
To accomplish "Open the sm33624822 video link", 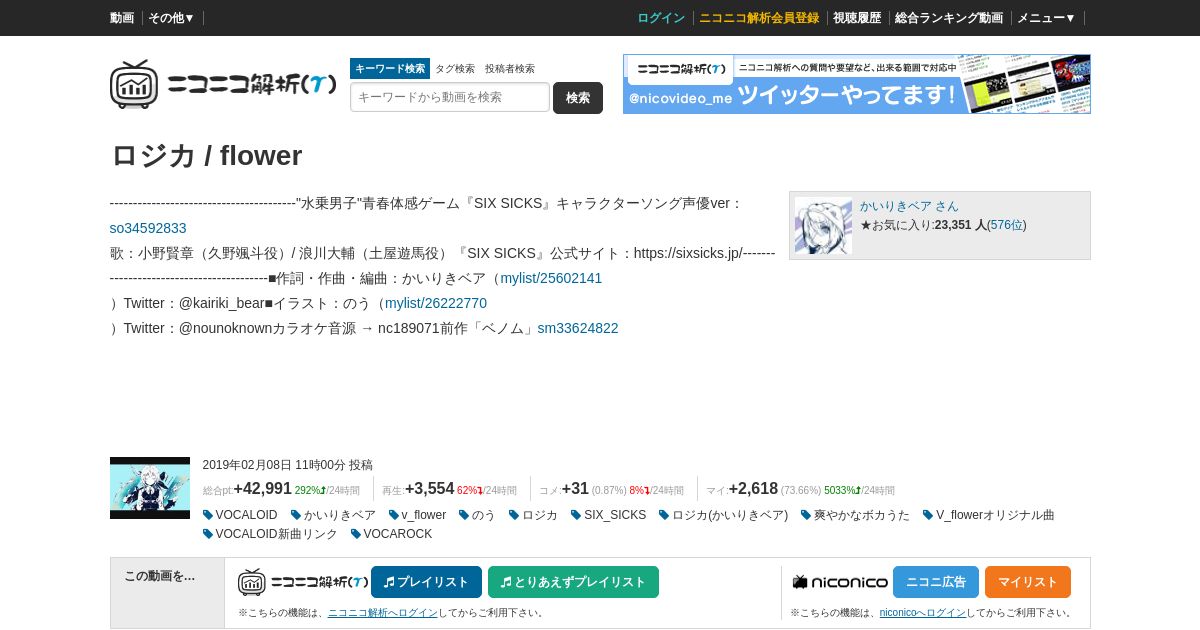I will tap(578, 328).
